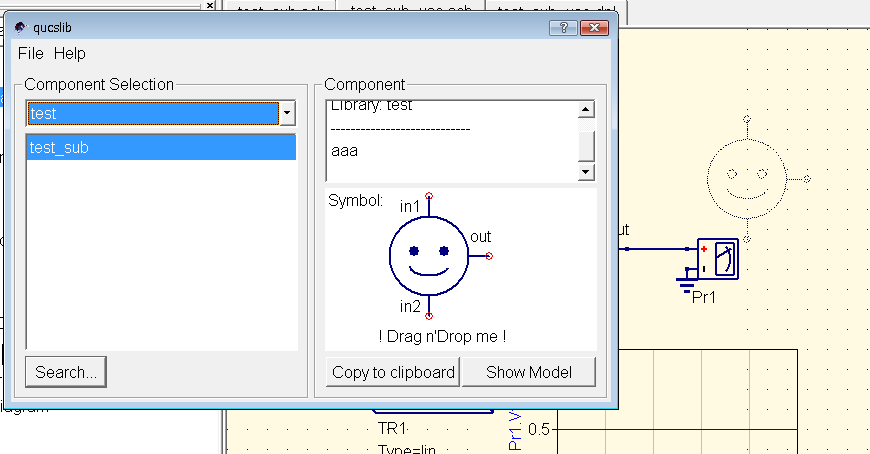Click the smiley symbol preview in the Component panel
This screenshot has height=454, width=870.
[428, 256]
